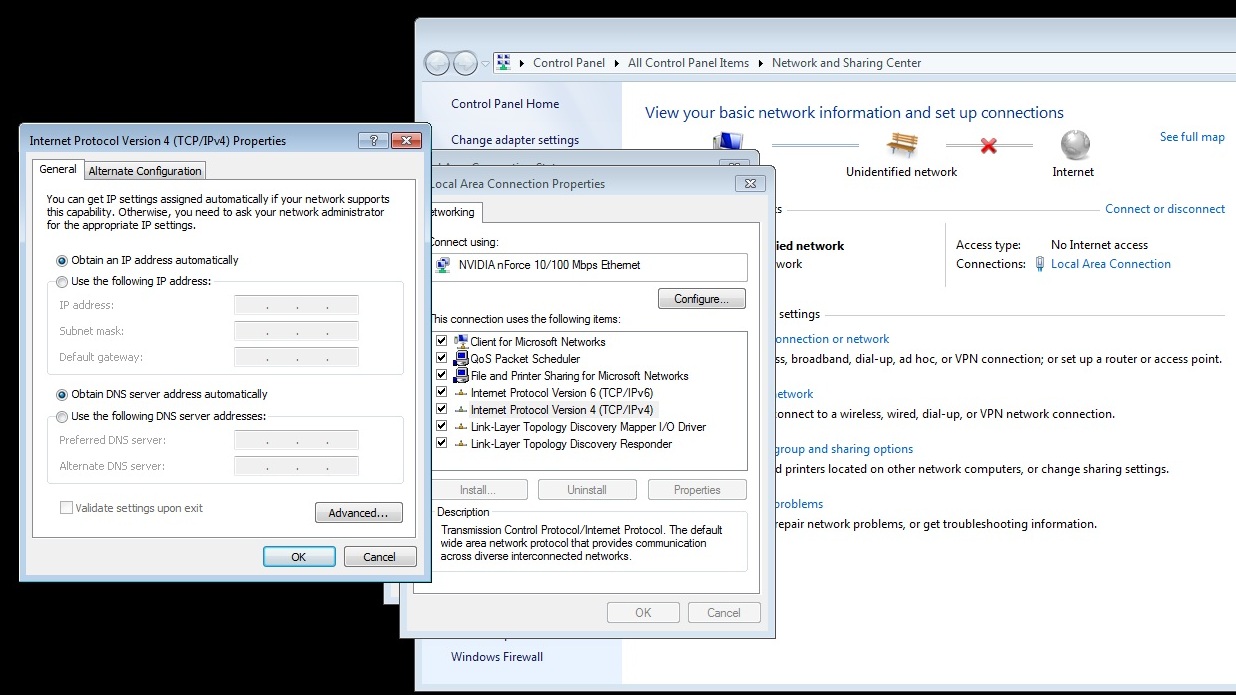This screenshot has height=695, width=1236.
Task: Click the help question mark button in IPv4 dialog
Action: click(x=372, y=141)
